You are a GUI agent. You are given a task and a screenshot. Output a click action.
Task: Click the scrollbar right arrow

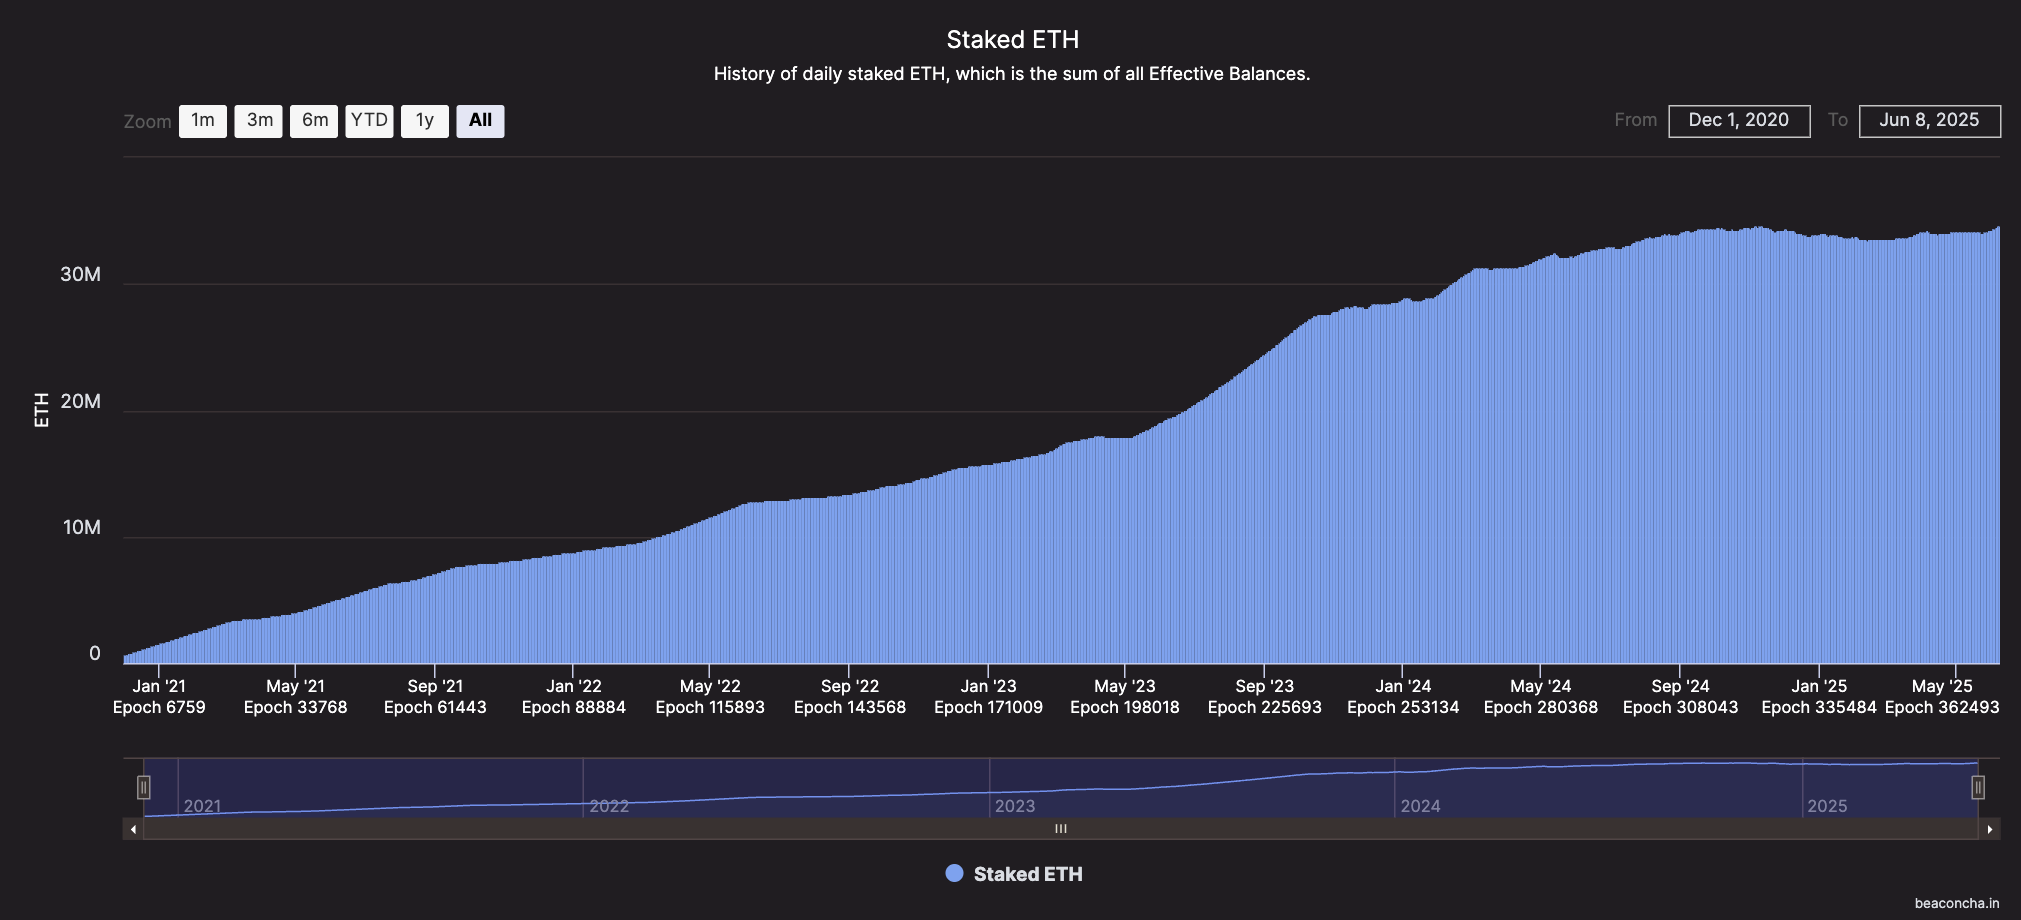click(x=1989, y=829)
